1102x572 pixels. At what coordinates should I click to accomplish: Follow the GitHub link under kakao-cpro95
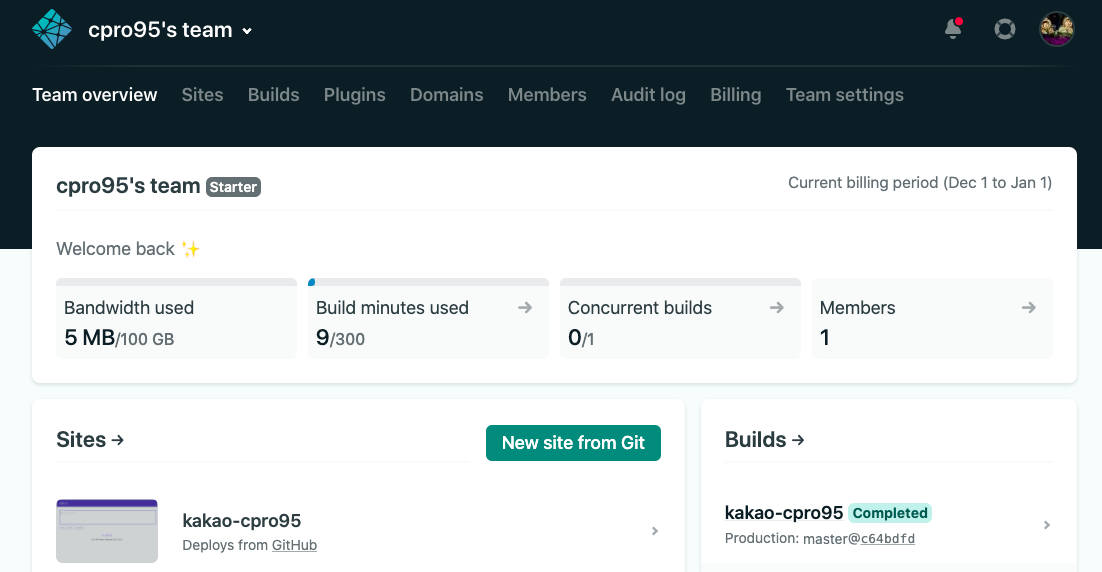294,545
